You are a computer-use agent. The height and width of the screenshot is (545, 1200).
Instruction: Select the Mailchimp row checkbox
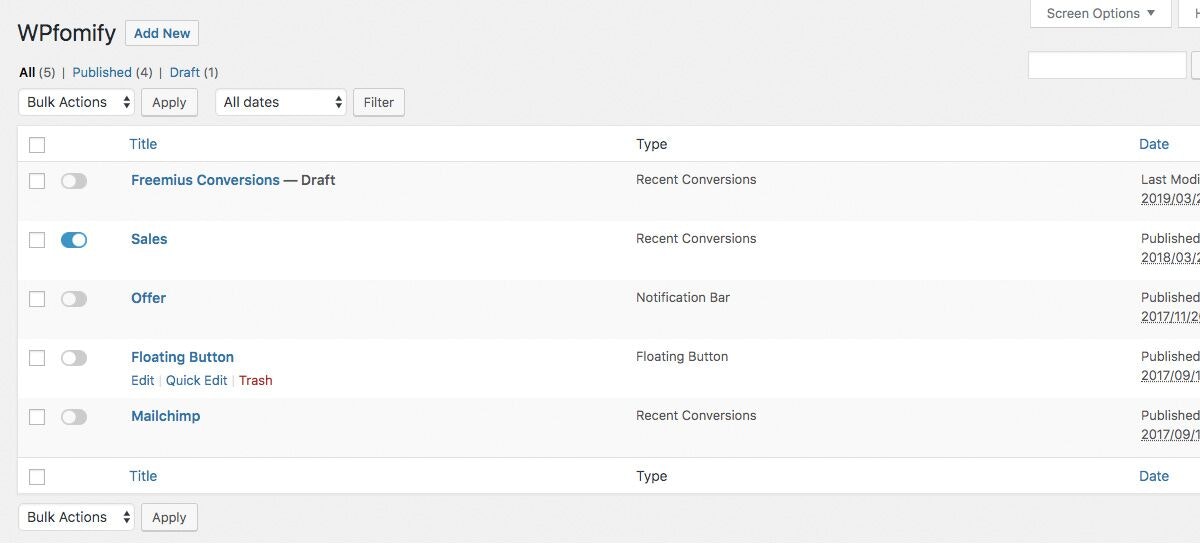tap(37, 417)
